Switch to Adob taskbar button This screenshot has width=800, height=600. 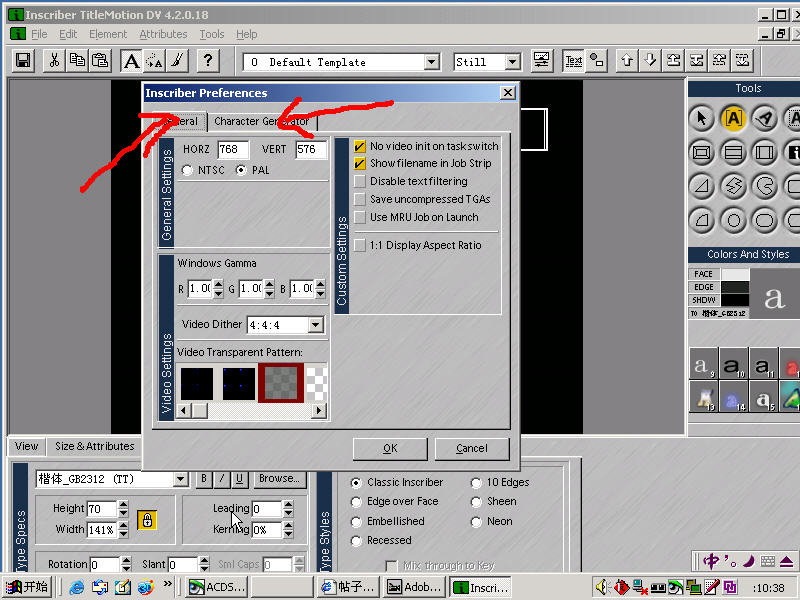point(414,587)
